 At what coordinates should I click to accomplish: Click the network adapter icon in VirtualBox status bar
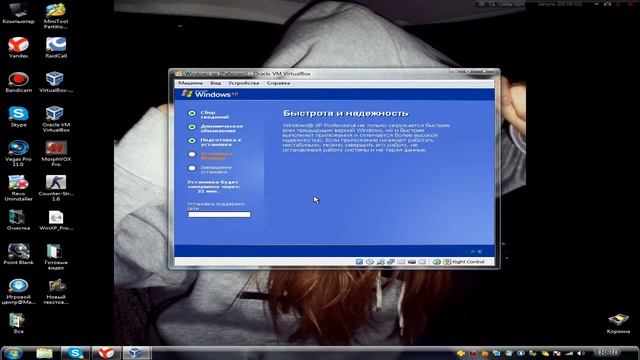coord(391,262)
